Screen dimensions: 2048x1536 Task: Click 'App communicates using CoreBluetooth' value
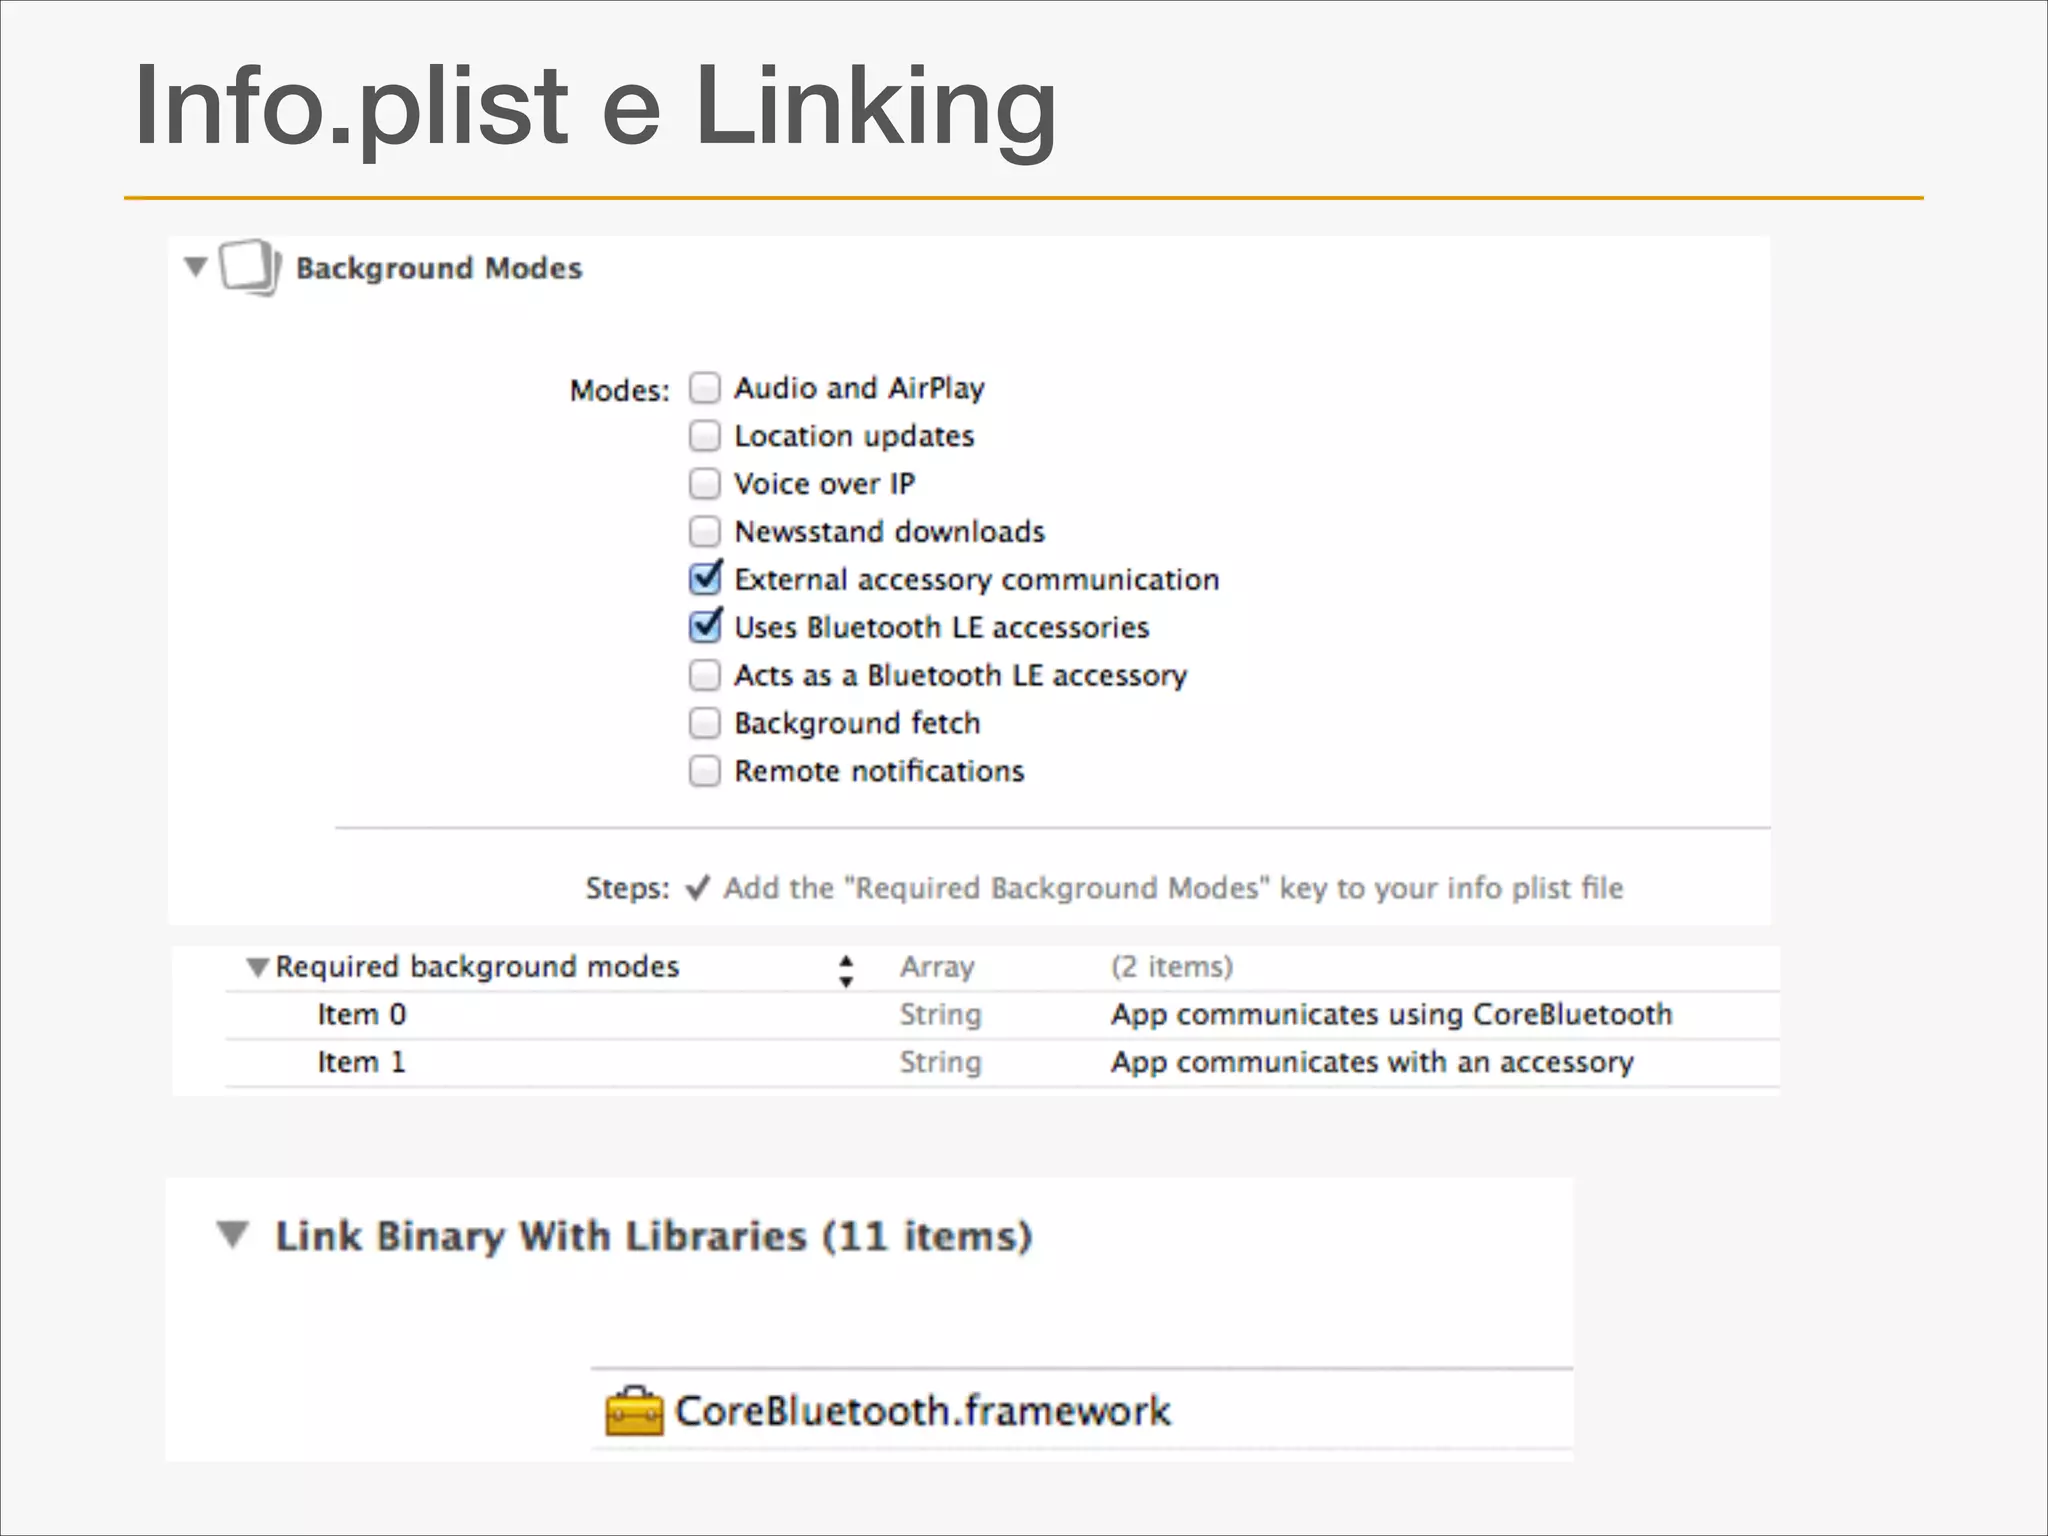point(1391,1014)
